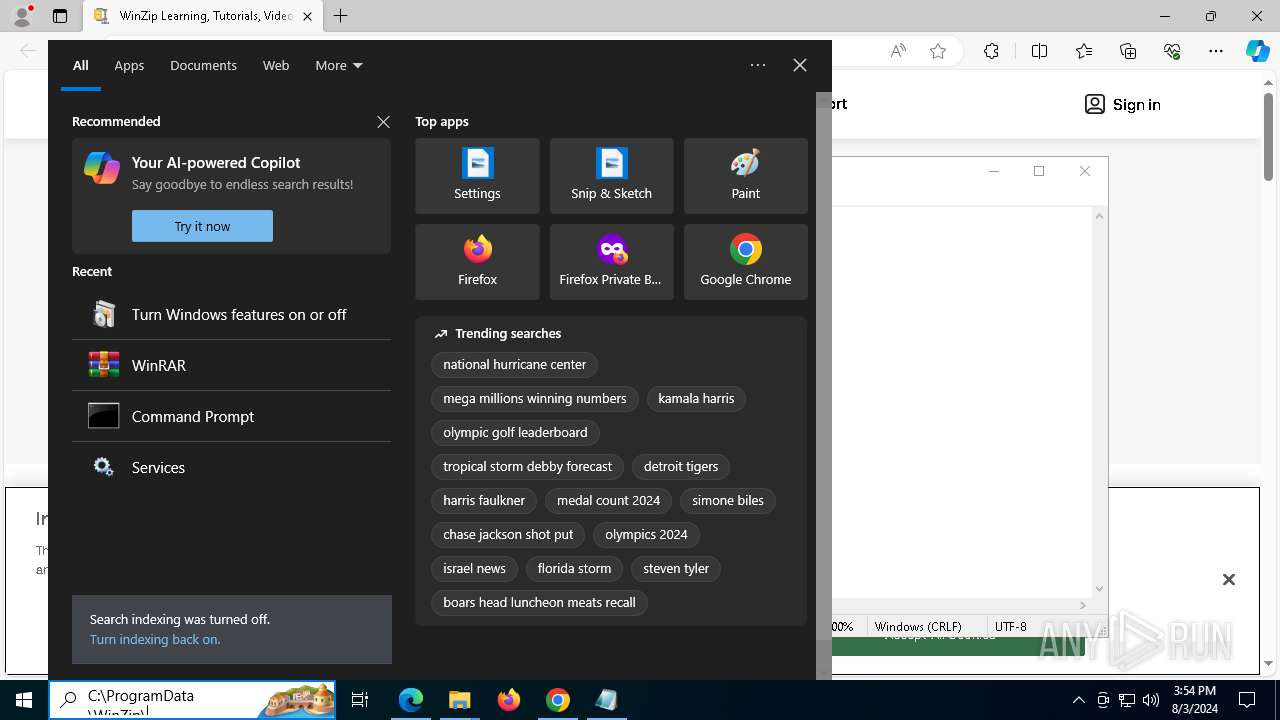Screen dimensions: 1280x720
Task: Click the taskbar search input box
Action: point(192,700)
